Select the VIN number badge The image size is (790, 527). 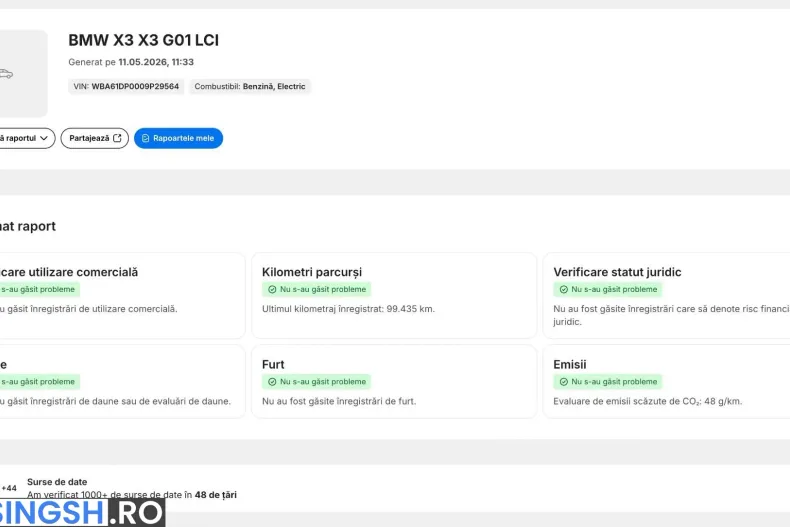click(126, 87)
